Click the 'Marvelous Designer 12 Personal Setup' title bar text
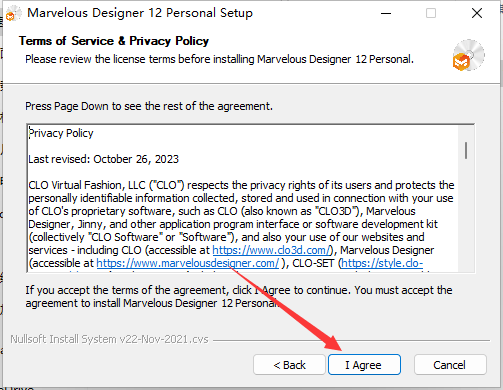 coord(140,13)
